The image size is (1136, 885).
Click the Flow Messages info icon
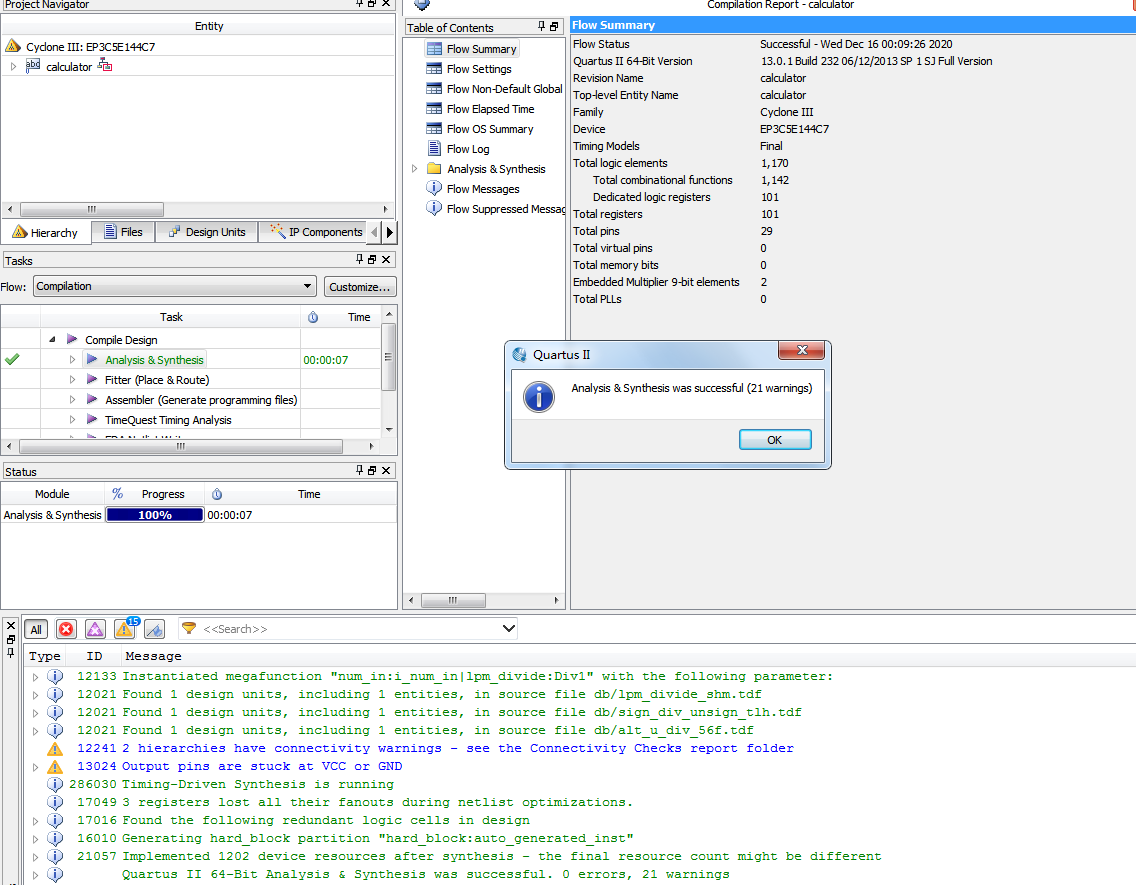coord(434,189)
